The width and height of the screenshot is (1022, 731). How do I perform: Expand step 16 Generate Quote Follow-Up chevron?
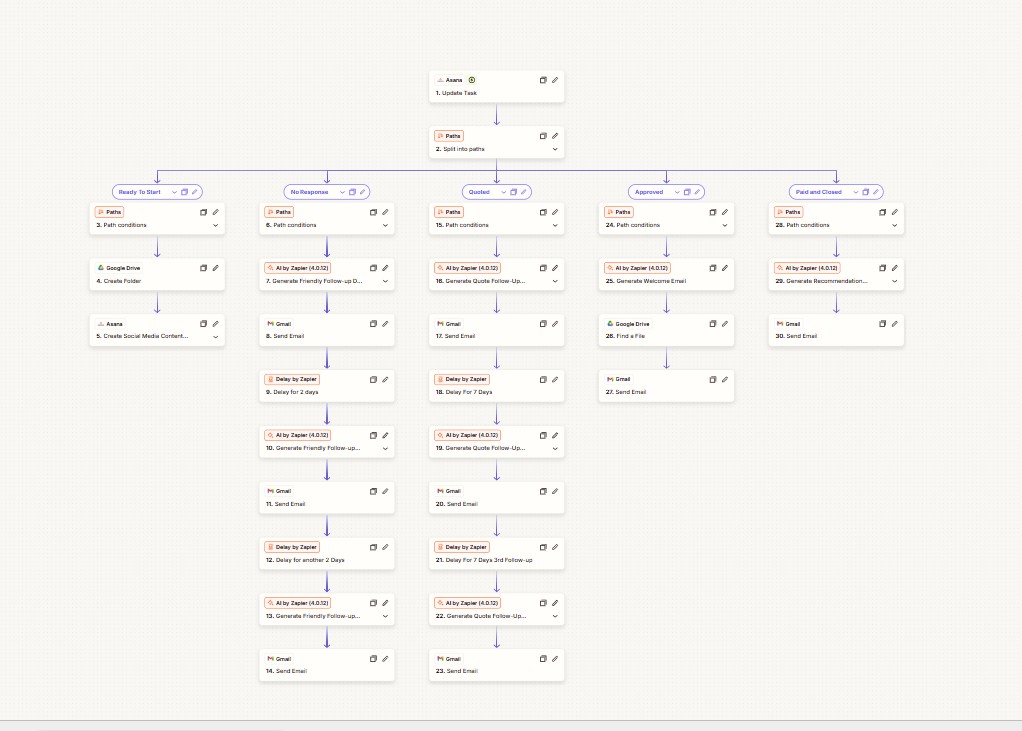point(555,281)
